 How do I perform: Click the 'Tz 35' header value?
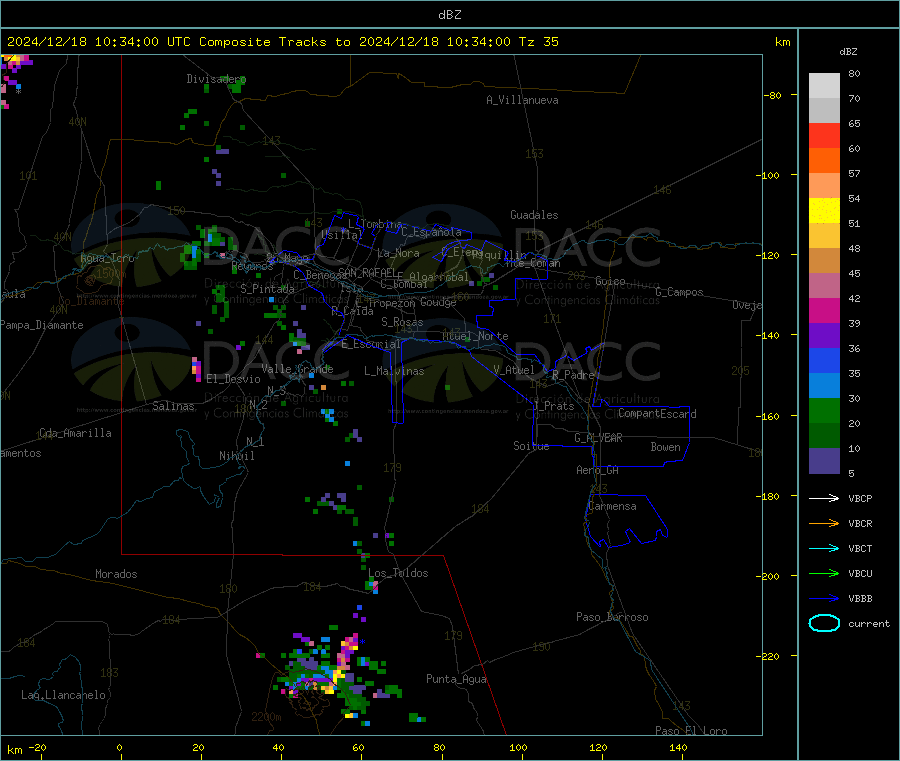[538, 42]
